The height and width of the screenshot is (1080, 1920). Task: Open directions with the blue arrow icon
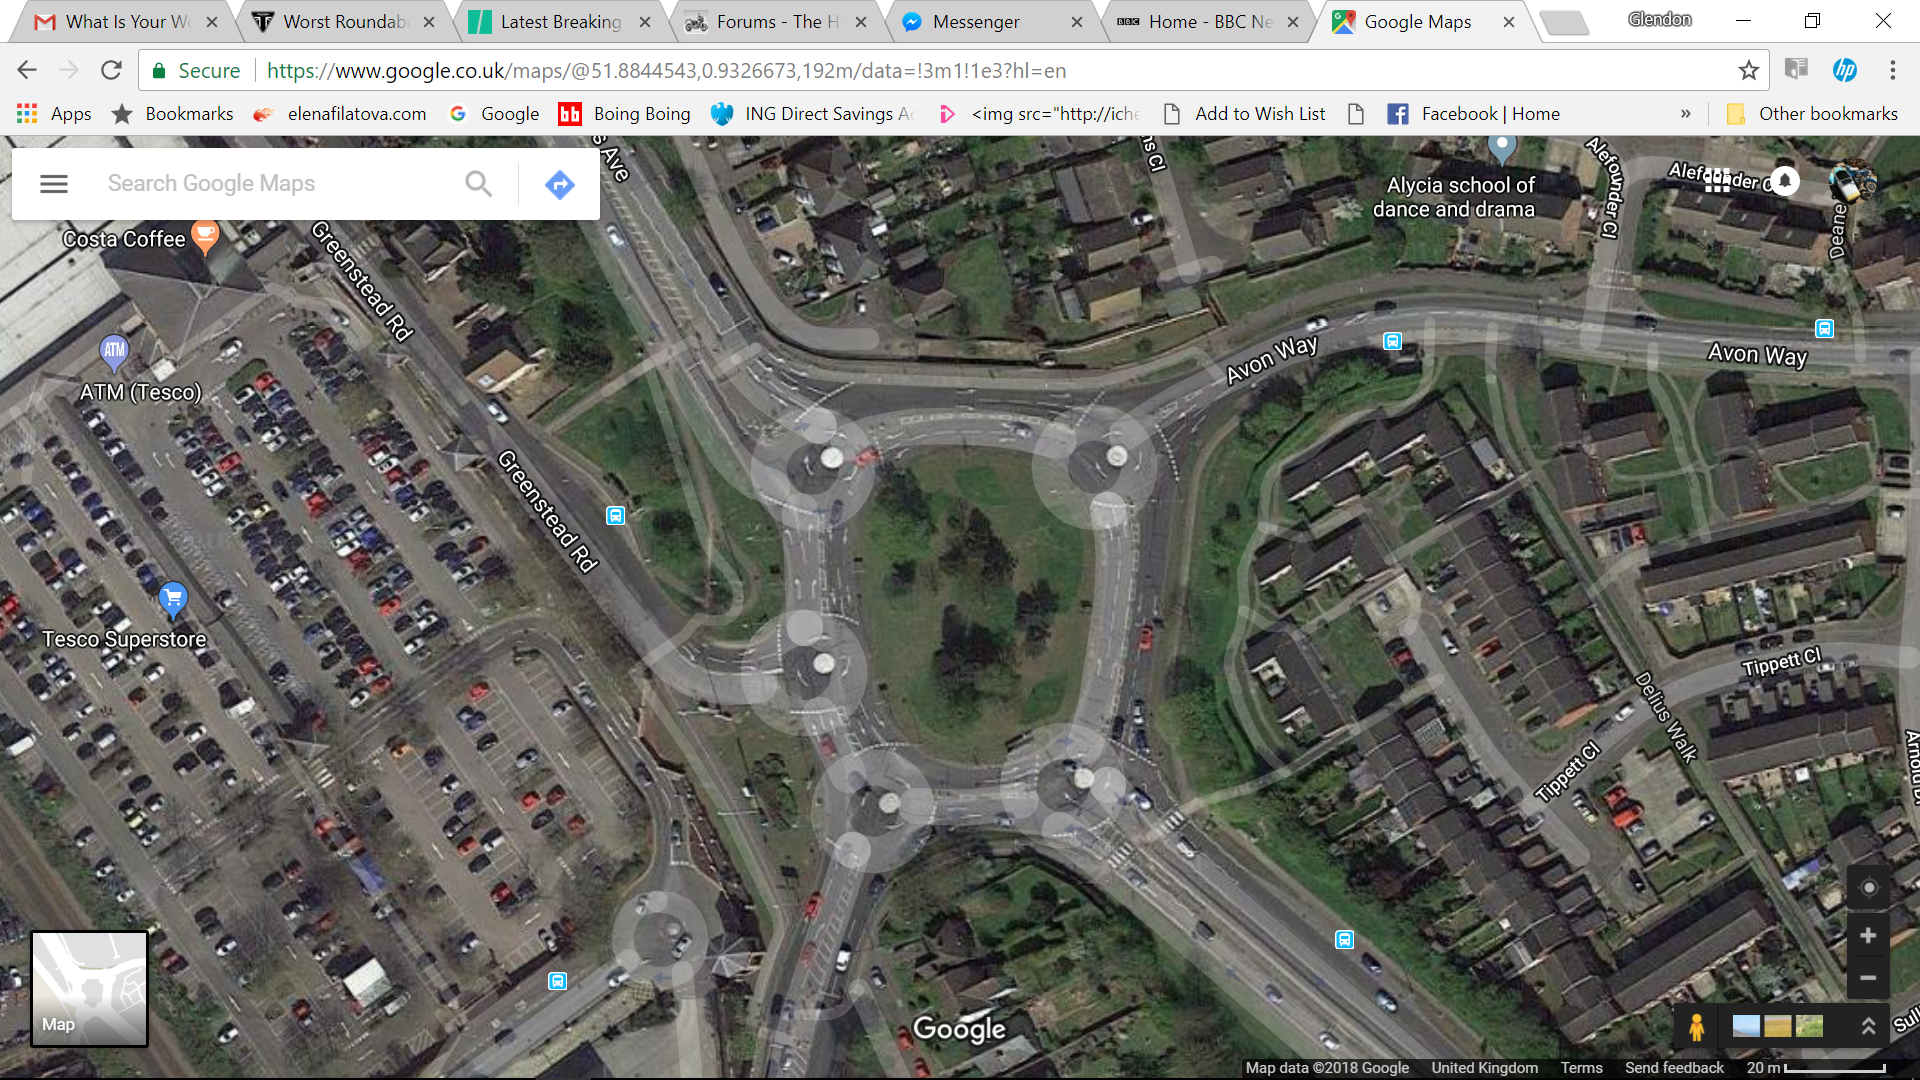point(559,184)
